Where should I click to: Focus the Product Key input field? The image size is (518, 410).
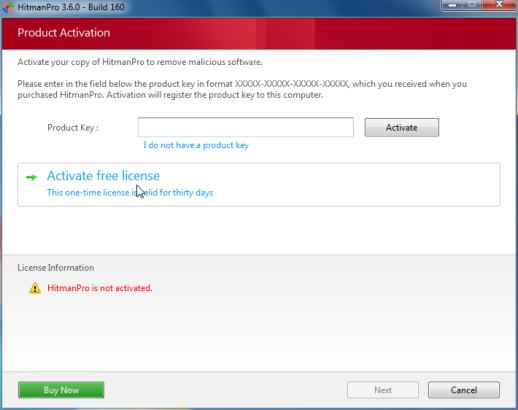point(246,127)
